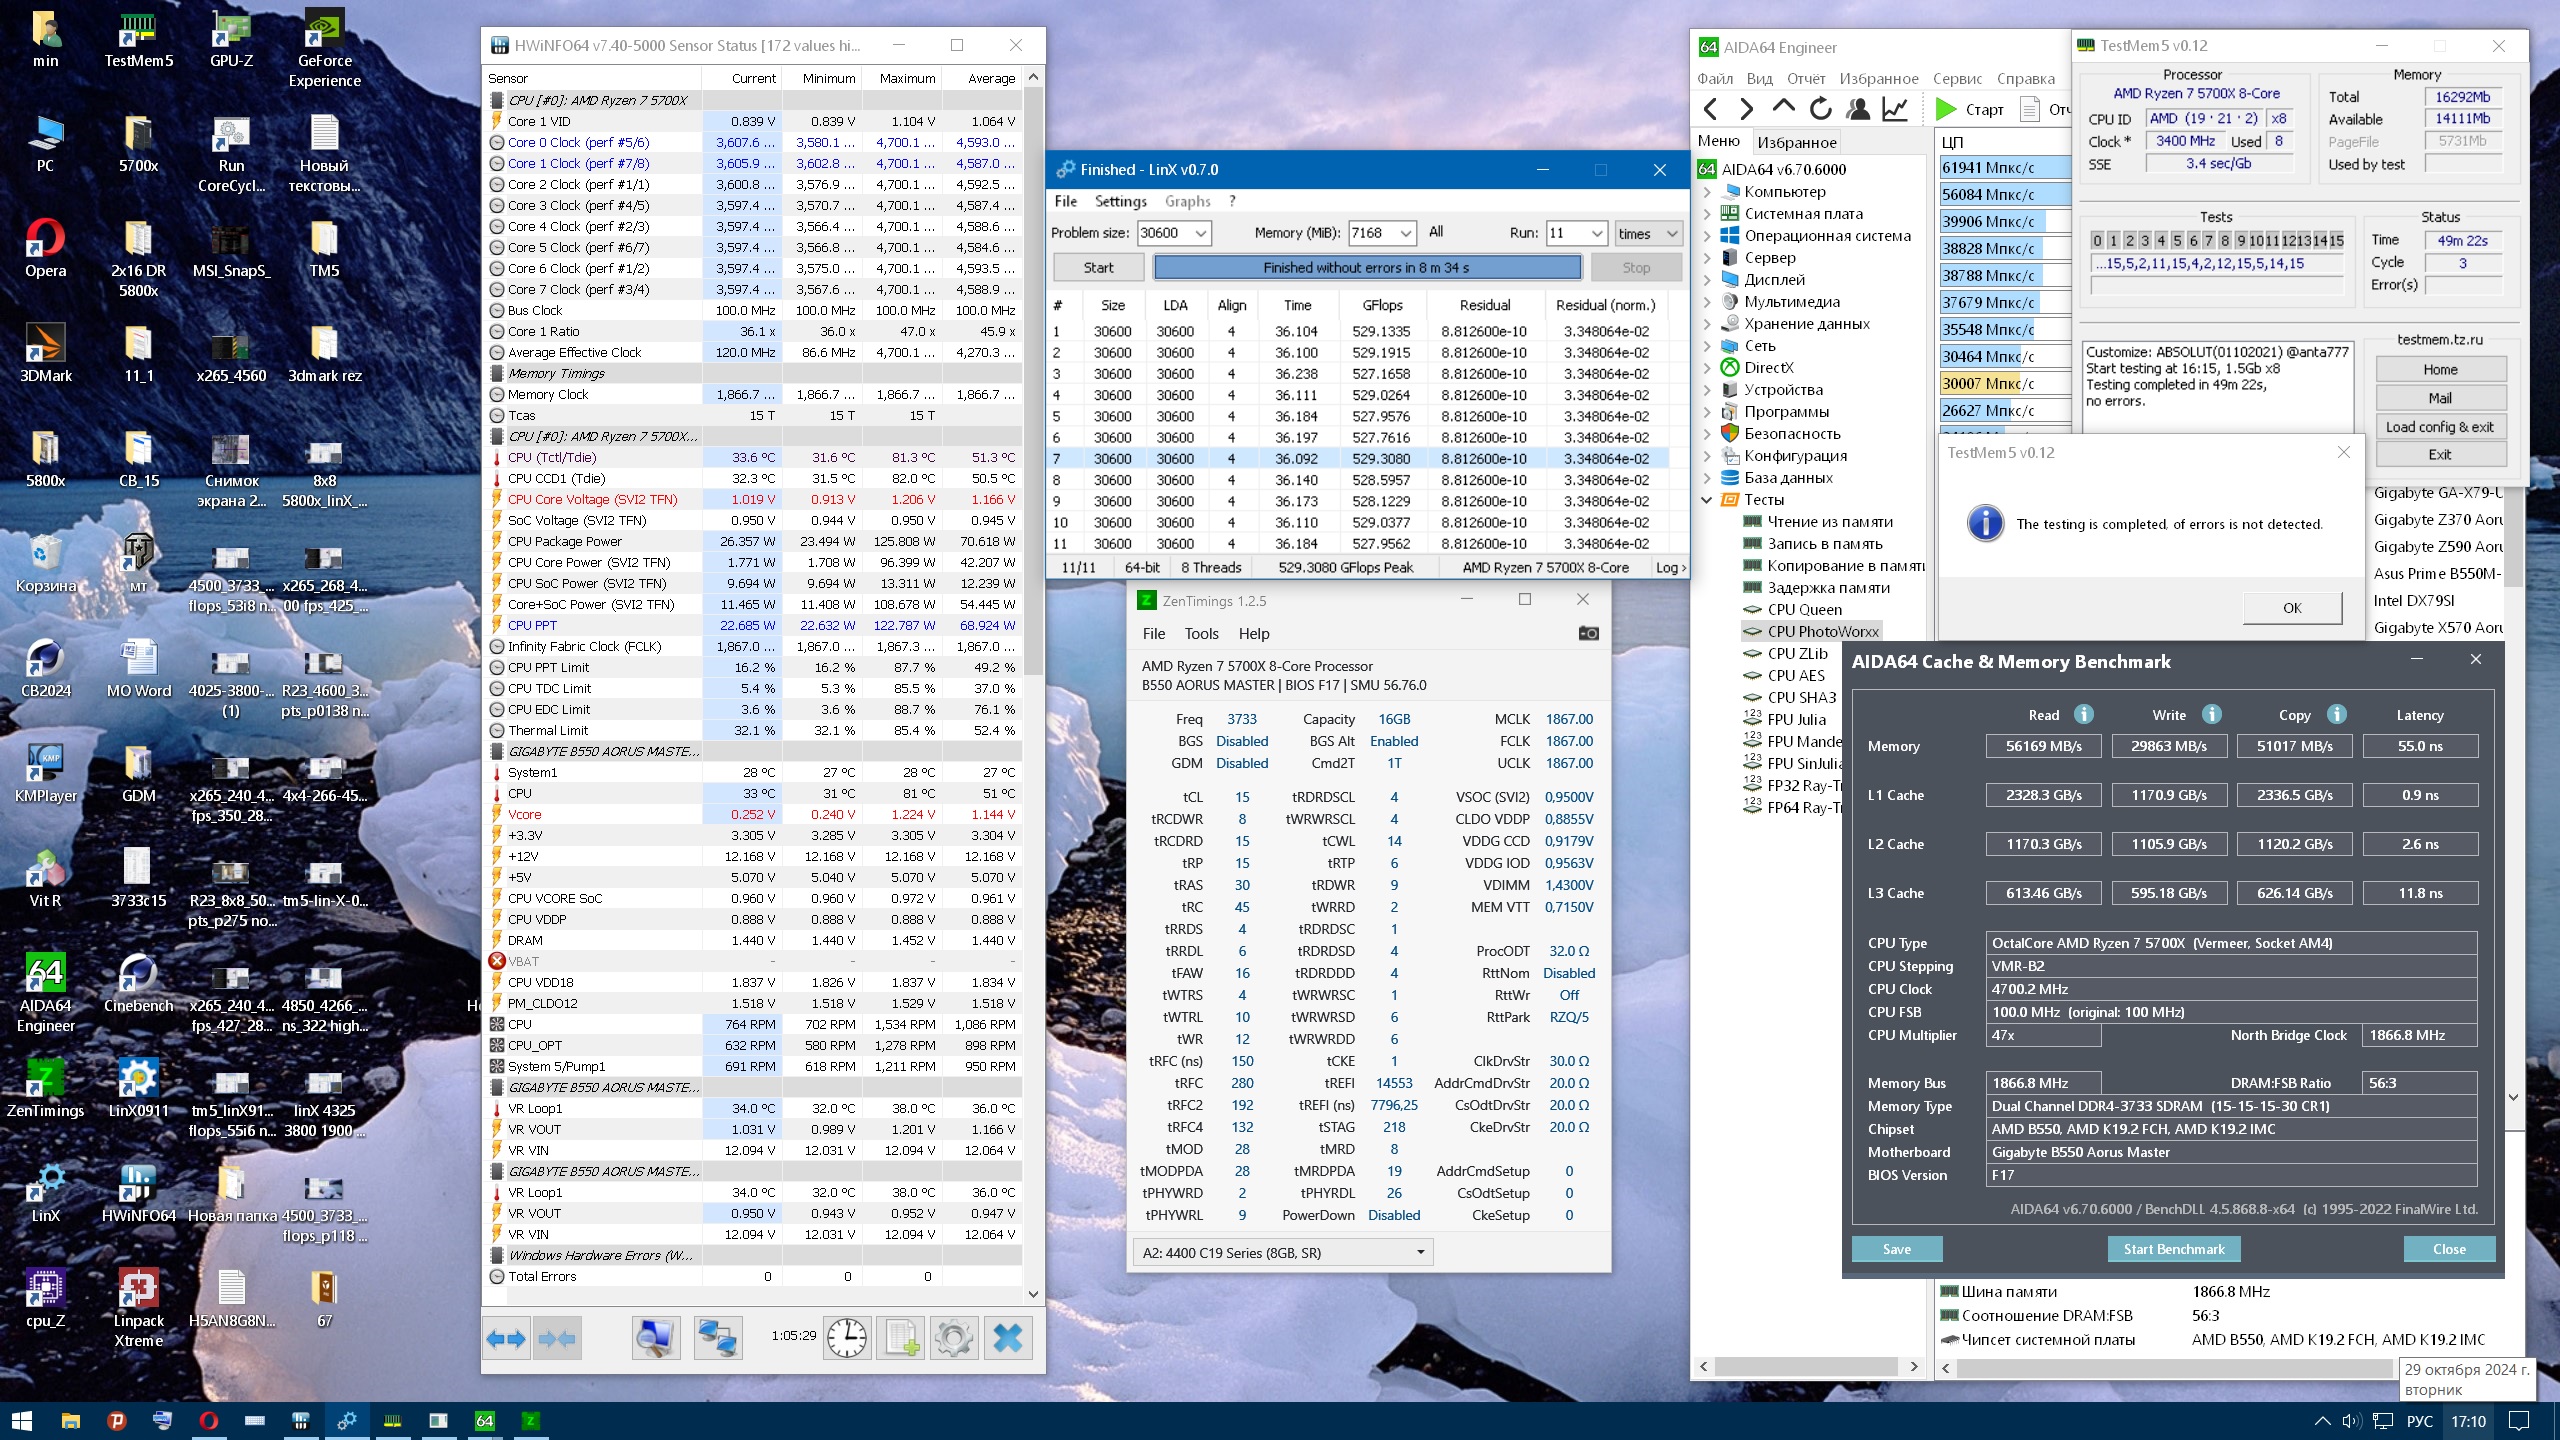
Task: Click HWiNFO expand columns arrows icon
Action: [x=506, y=1338]
